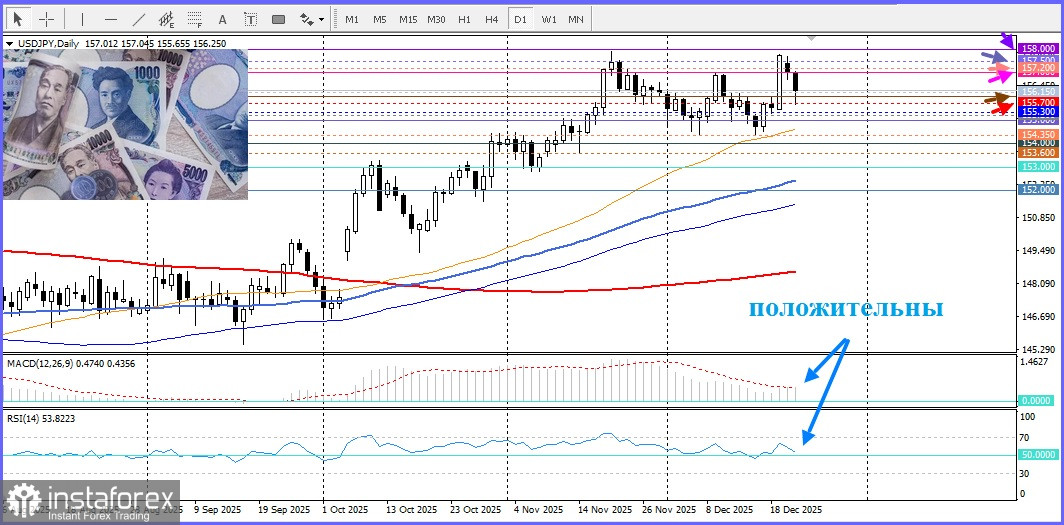The height and width of the screenshot is (525, 1064).
Task: Click the chart shift triangle marker
Action: [811, 38]
